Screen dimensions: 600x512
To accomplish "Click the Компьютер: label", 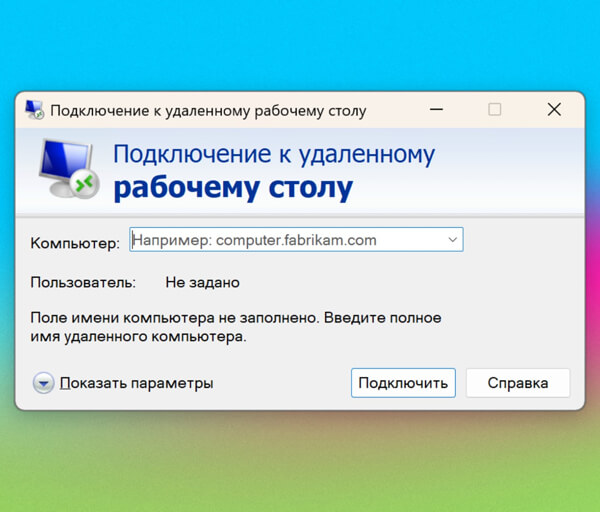I will pyautogui.click(x=75, y=243).
